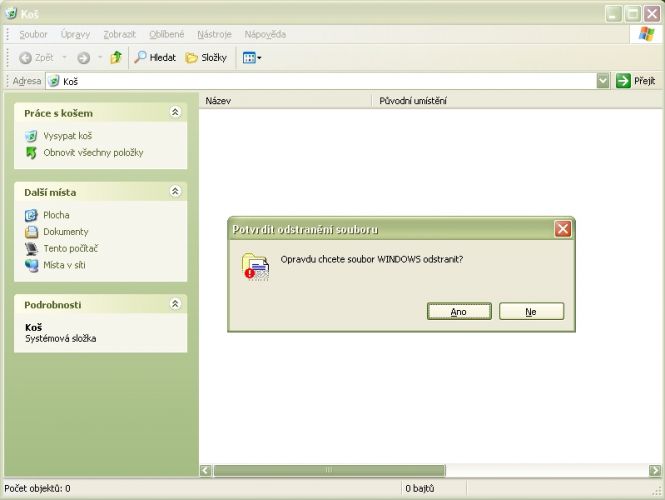
Task: Open Plocha desktop link
Action: coord(56,215)
